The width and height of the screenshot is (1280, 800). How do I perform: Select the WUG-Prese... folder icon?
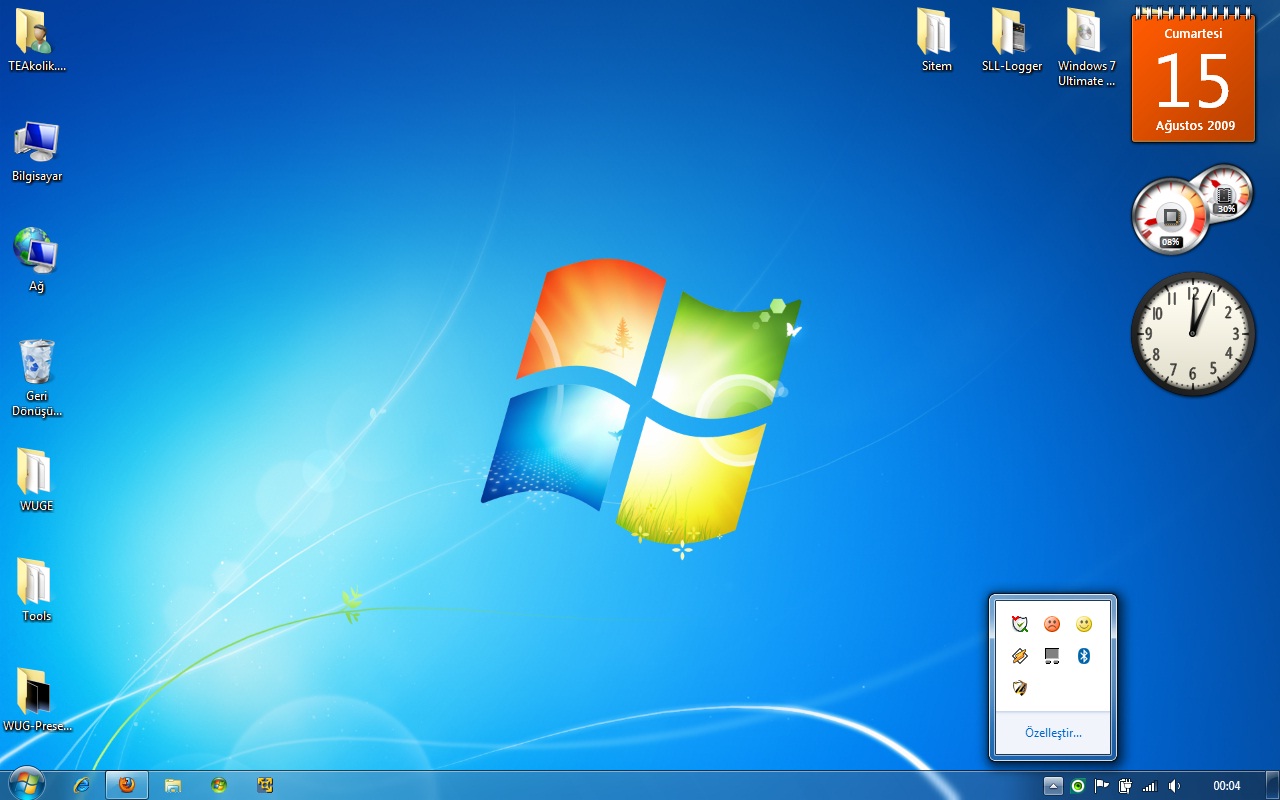click(x=37, y=701)
